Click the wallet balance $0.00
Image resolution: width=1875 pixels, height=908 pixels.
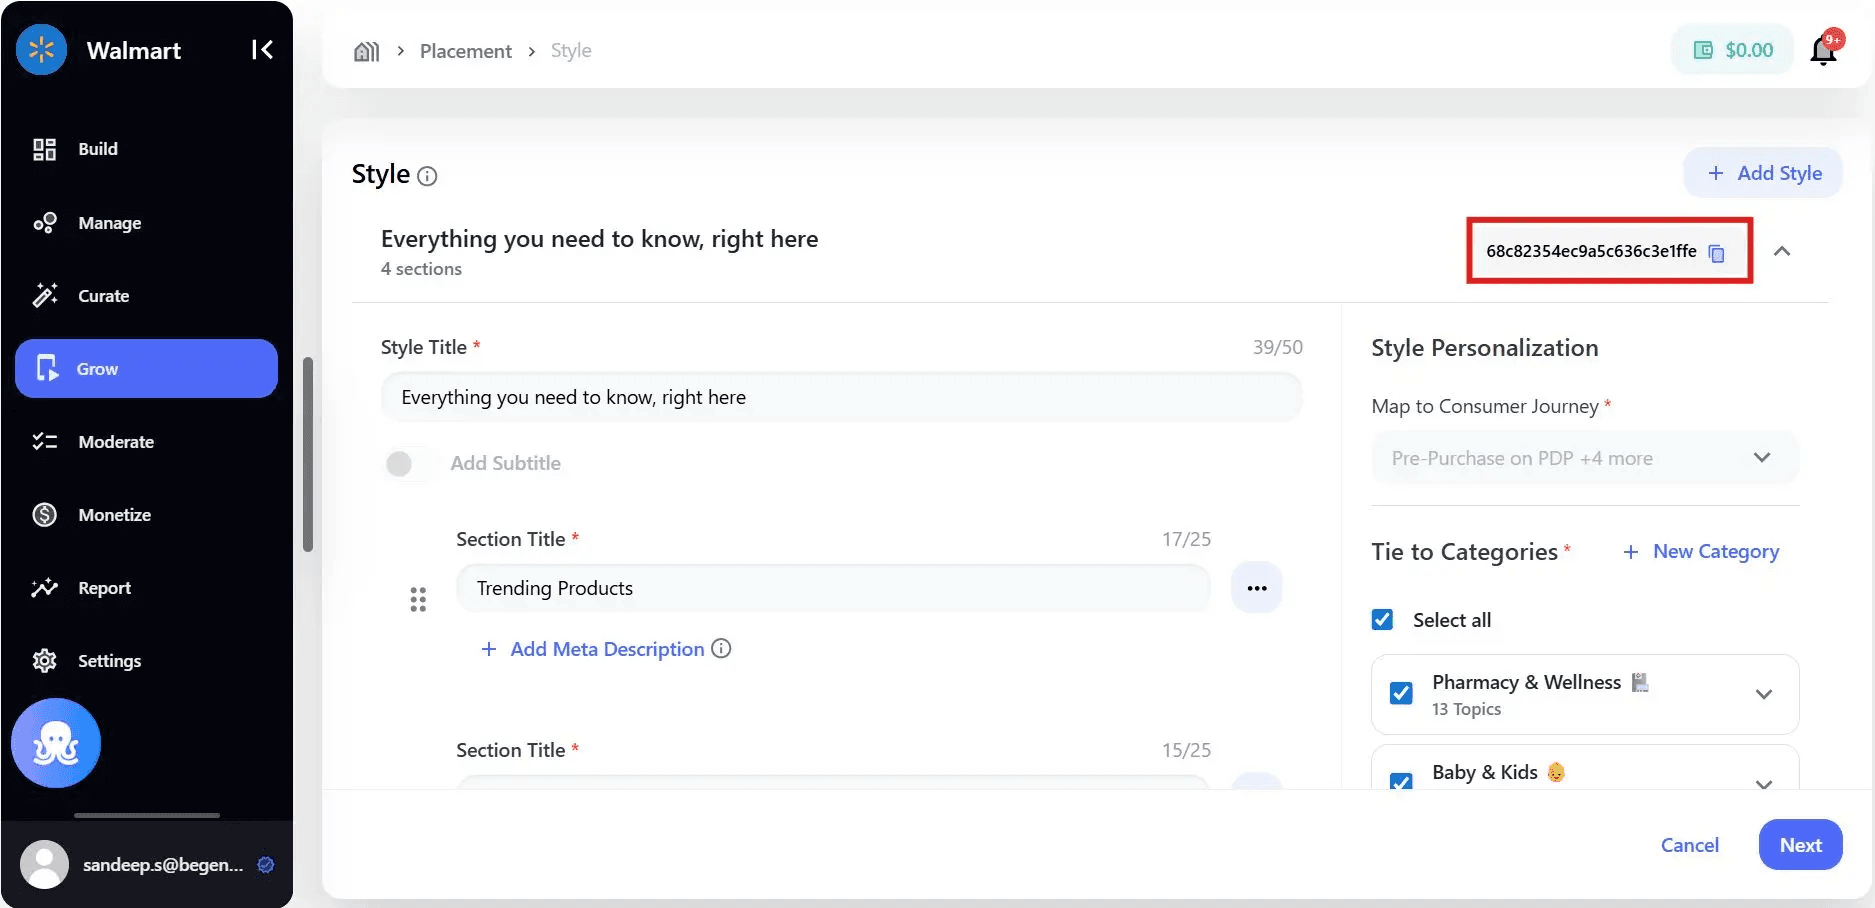1734,50
